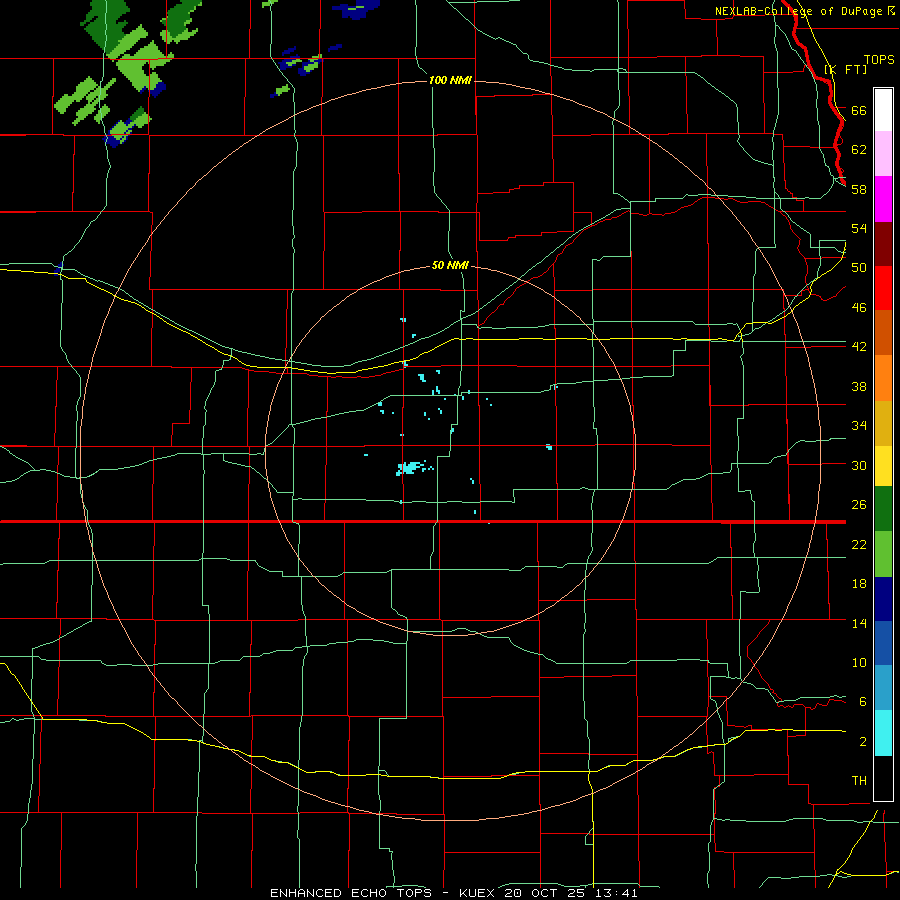Click the legend value 26
The image size is (900, 900).
[859, 505]
